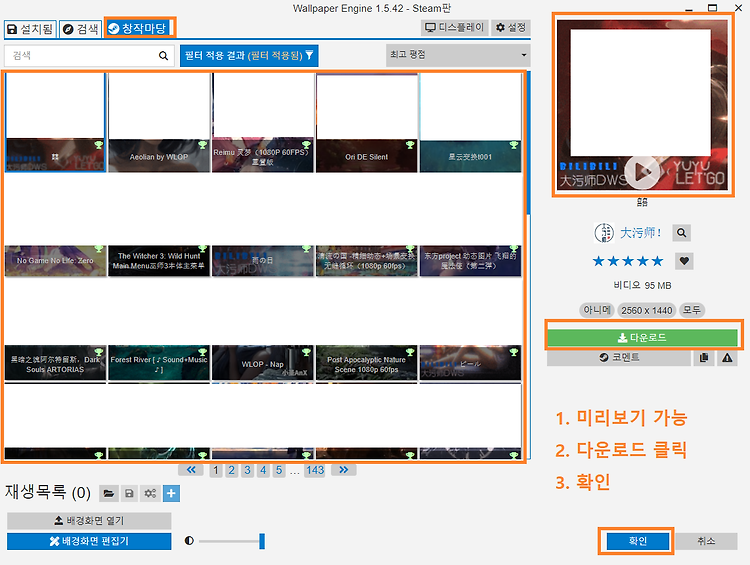Click trophy icon on Ori DE Silent

(x=410, y=145)
